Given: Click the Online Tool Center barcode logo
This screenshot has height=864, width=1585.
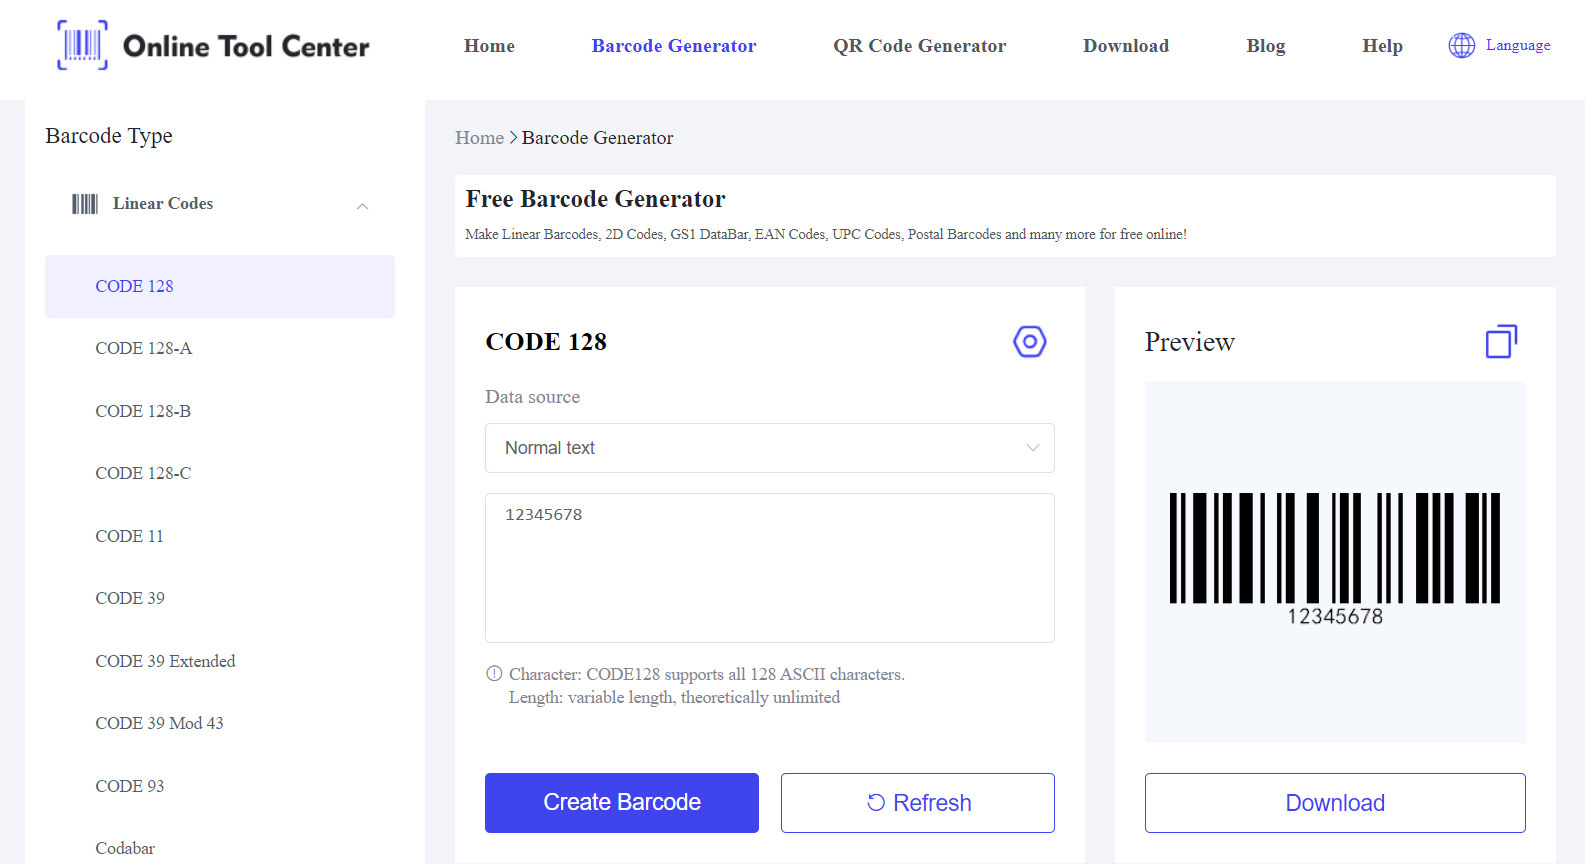Looking at the screenshot, I should point(82,45).
